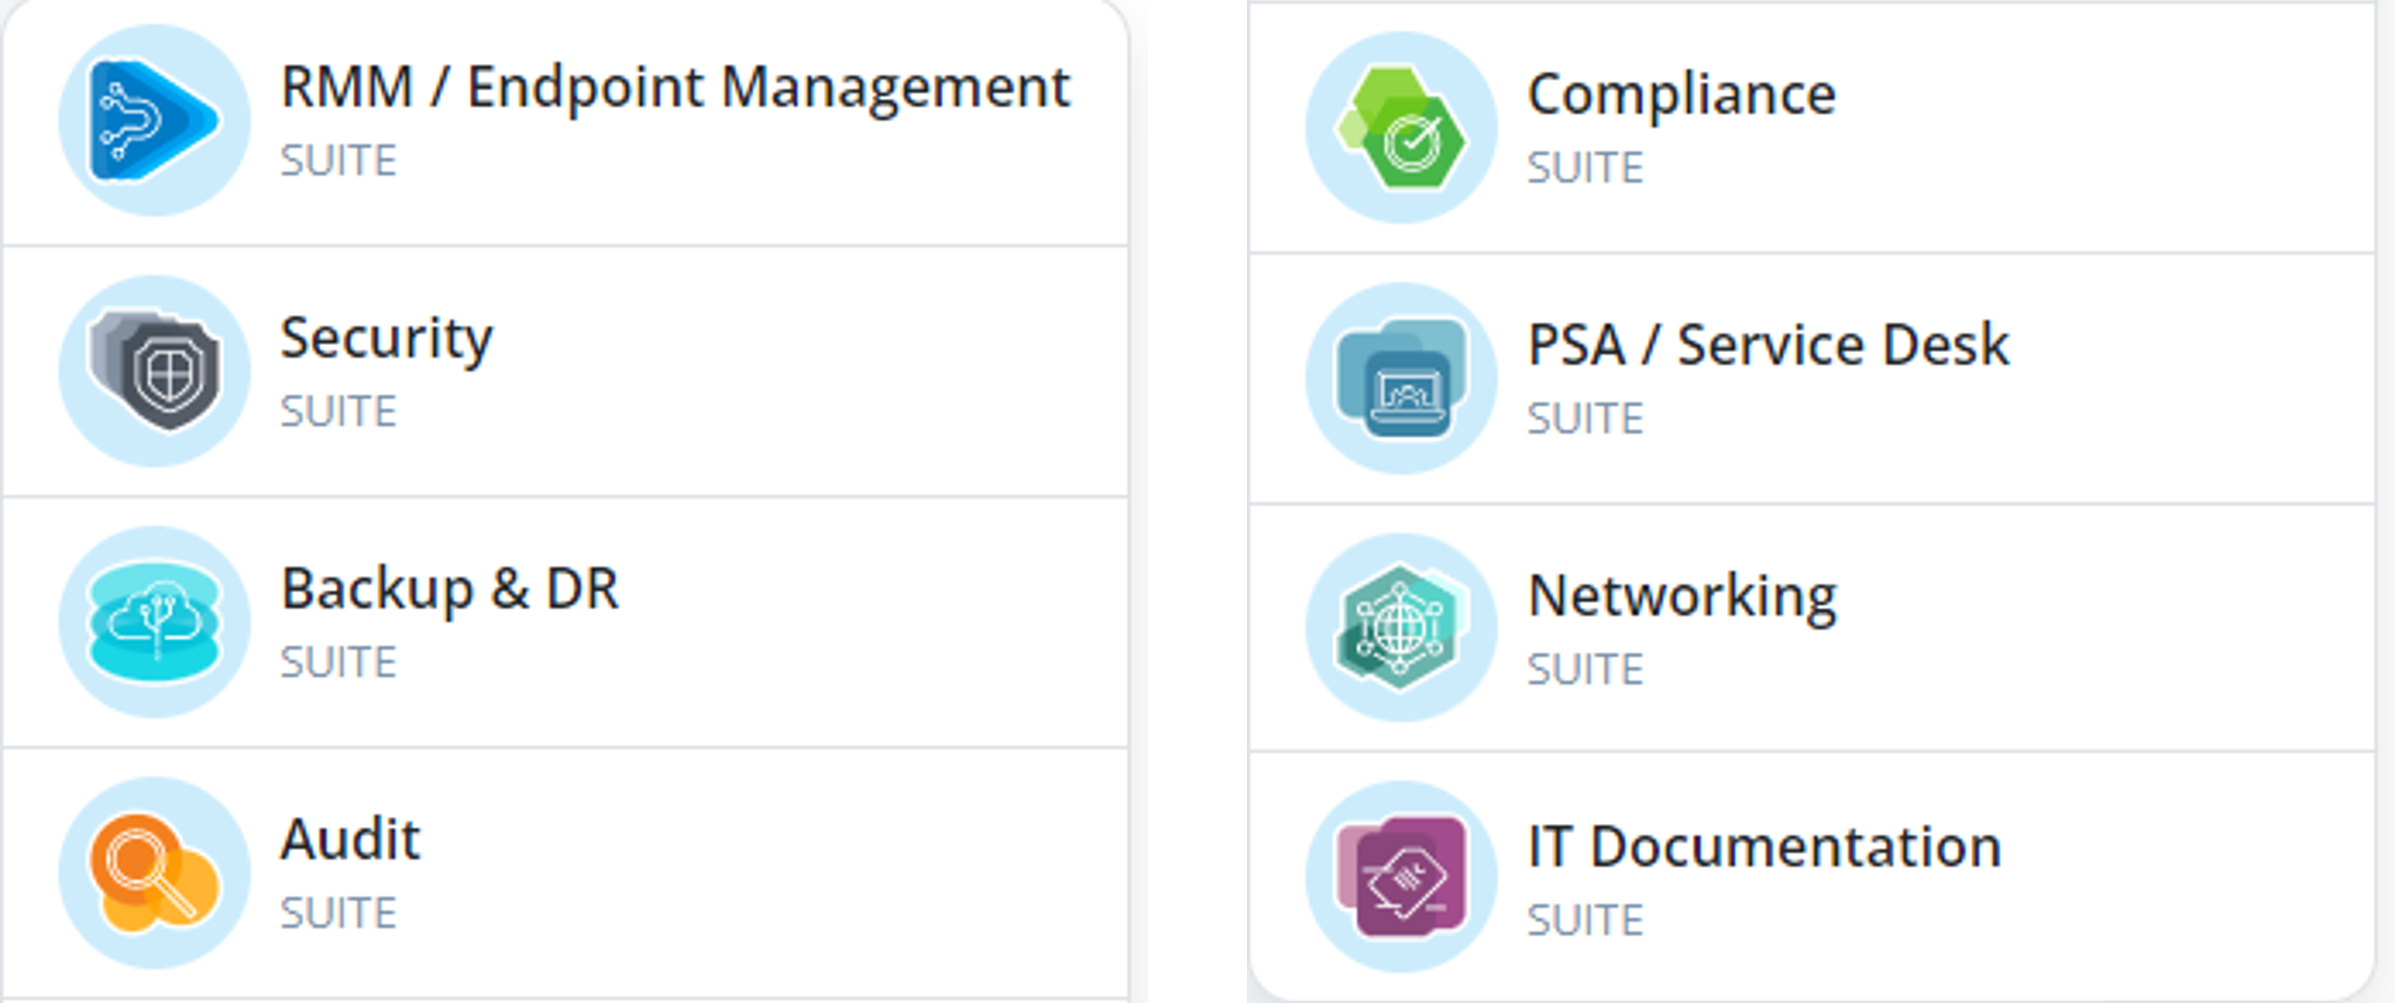Click the orange Audit magnifier icon

click(x=154, y=872)
